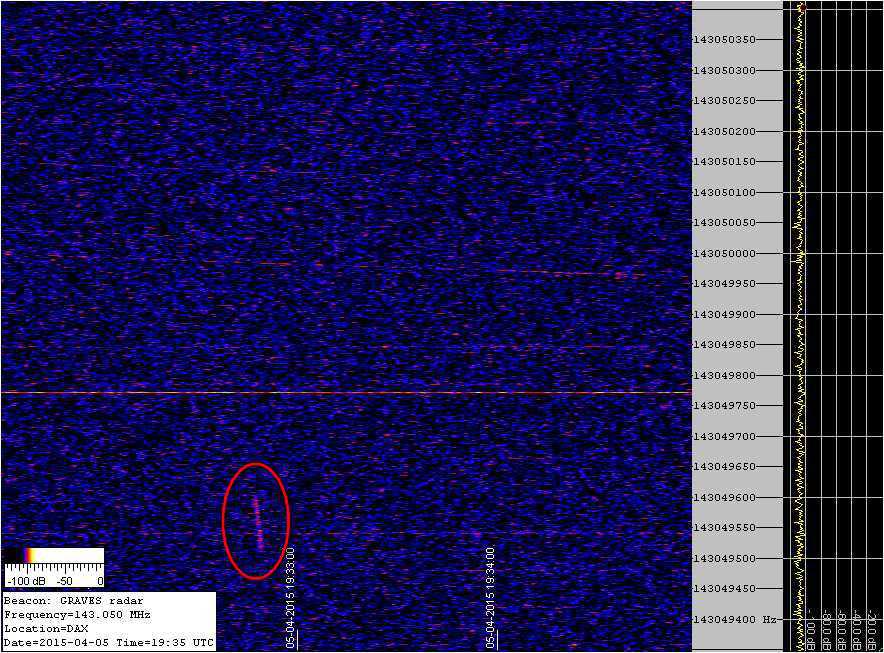Click the 143050100 frequency axis label
Screen dimensions: 884x653
(x=724, y=192)
